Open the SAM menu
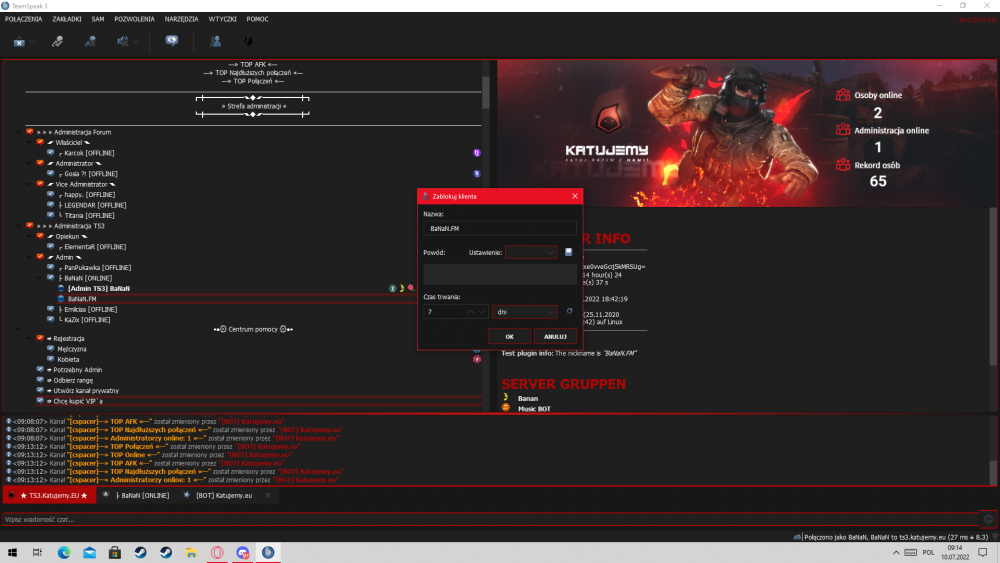 point(98,19)
